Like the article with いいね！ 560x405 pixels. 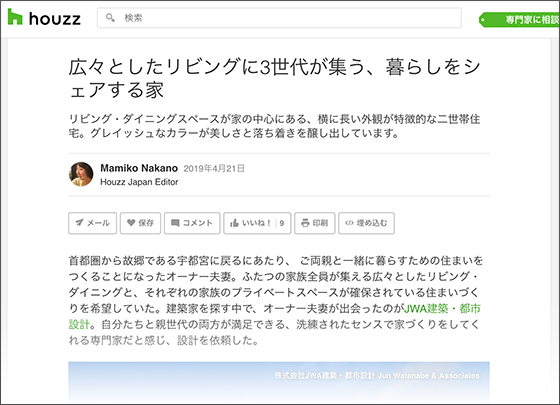click(257, 223)
